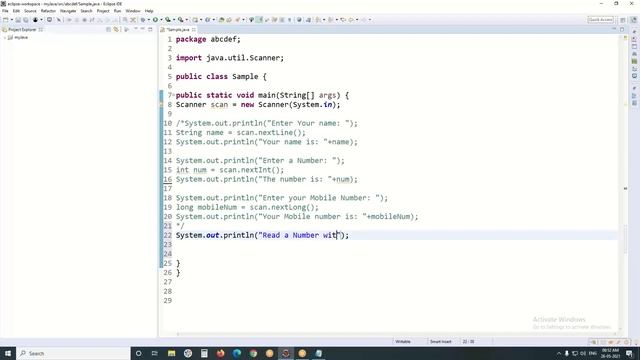Click the taskbar Search box
This screenshot has height=360, width=640.
(73, 353)
